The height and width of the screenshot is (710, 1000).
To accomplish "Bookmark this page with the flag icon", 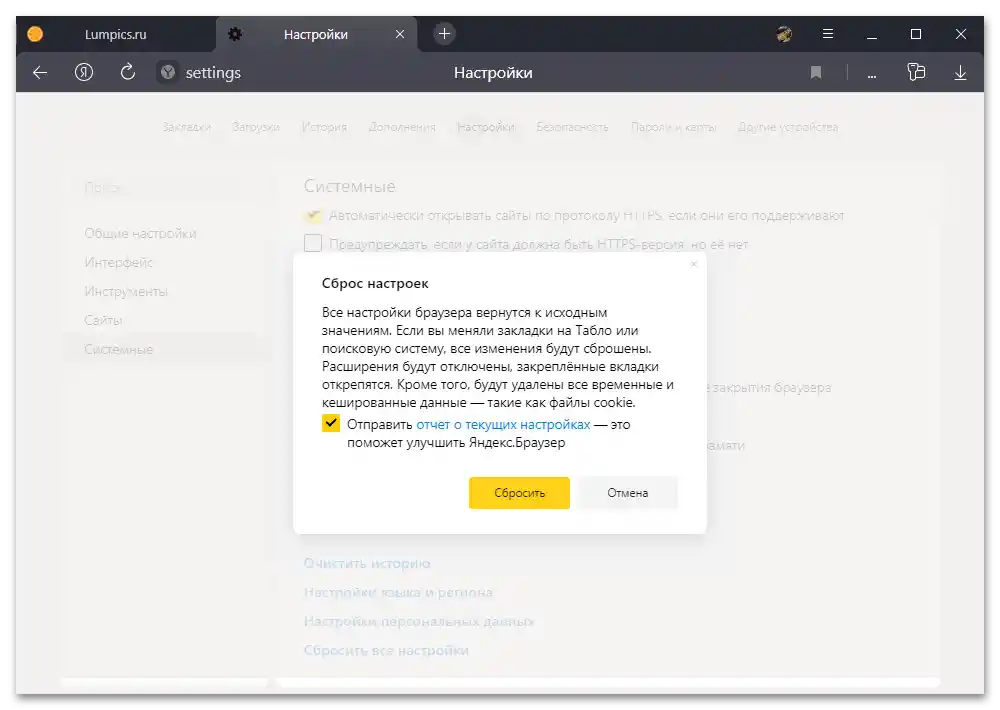I will (816, 73).
